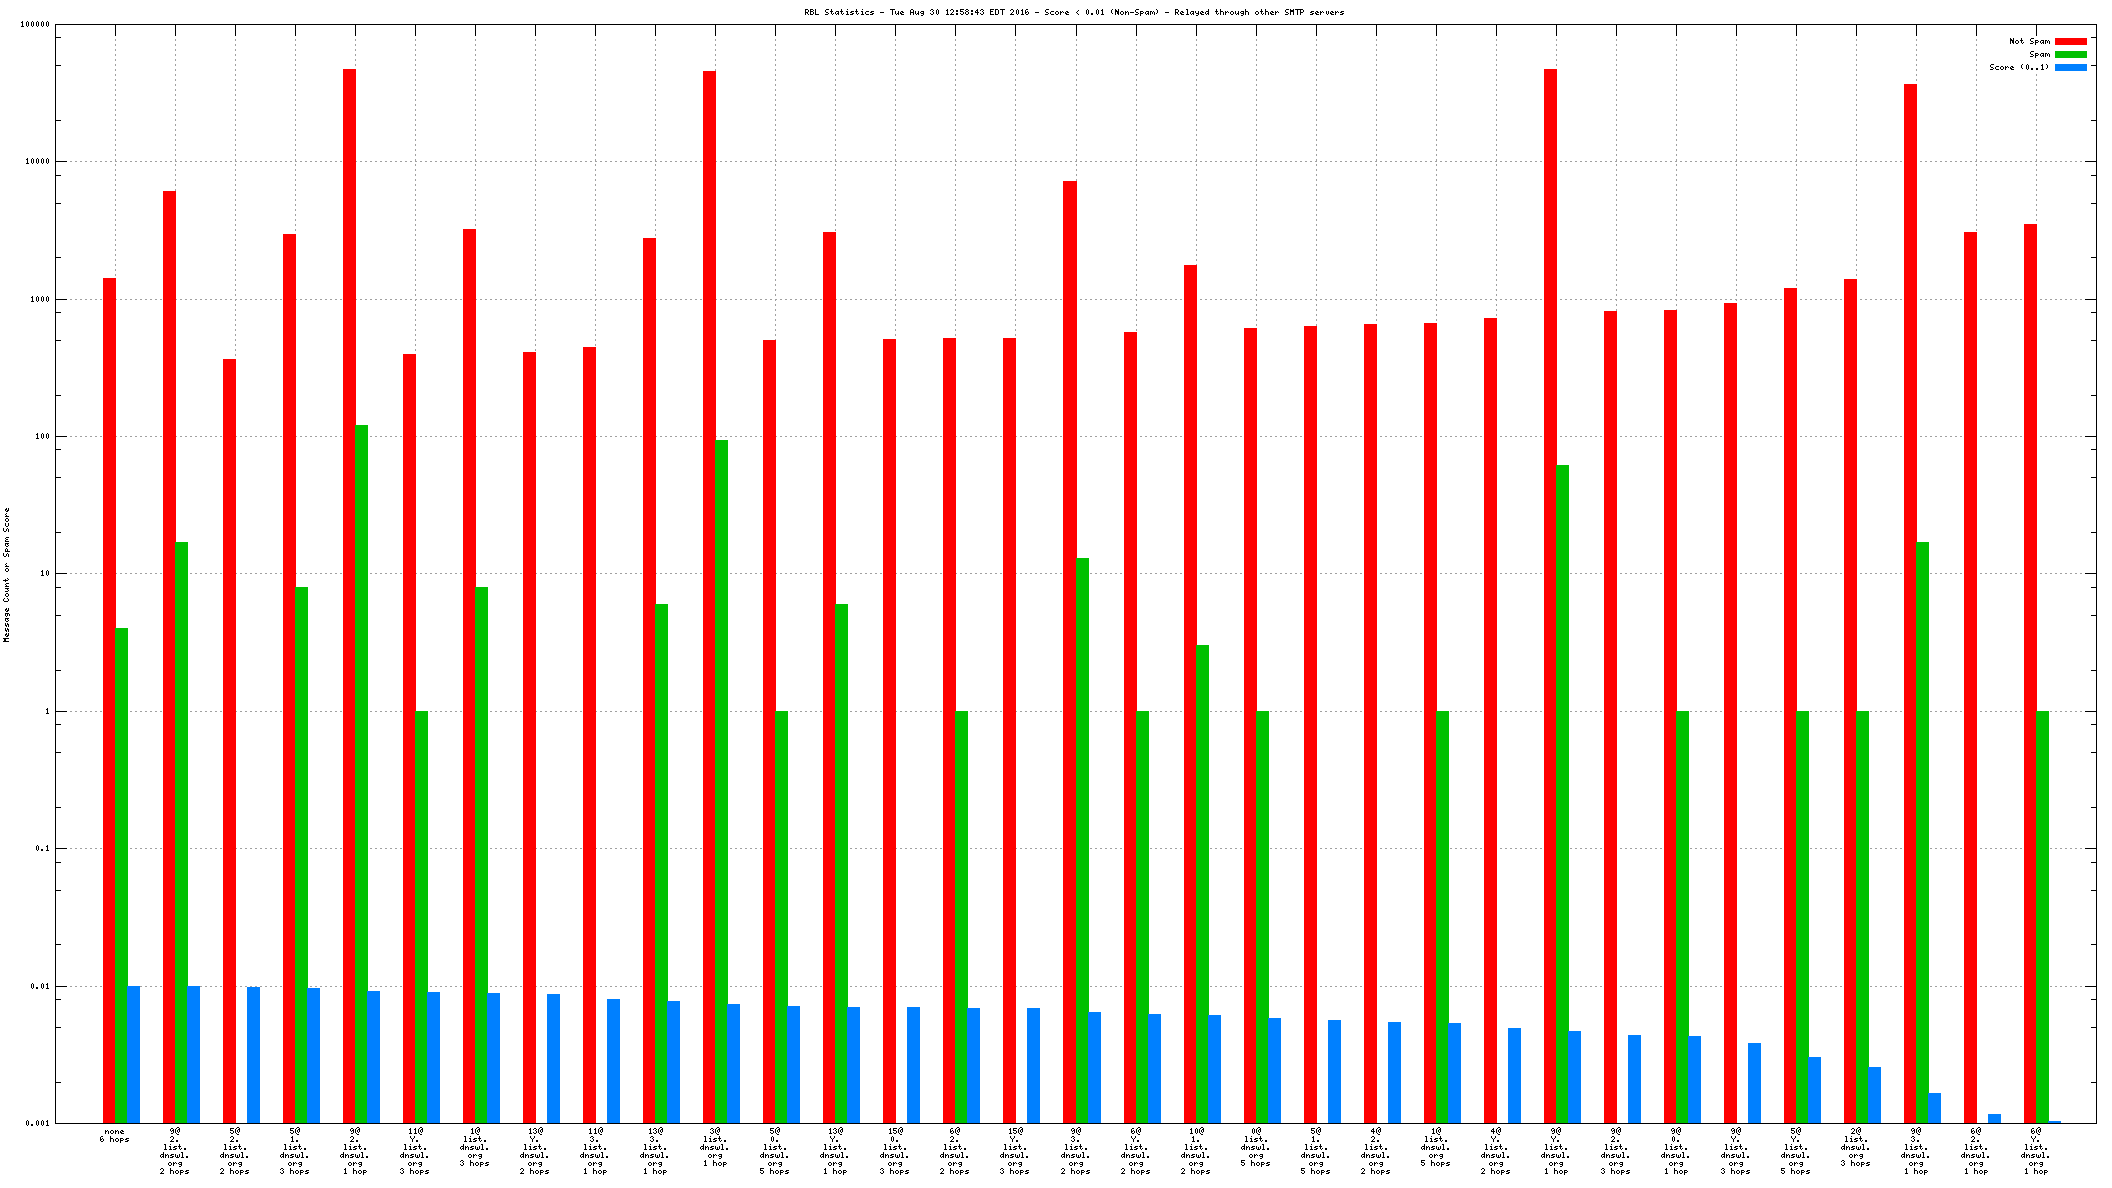Screen dimensions: 2112x1188
Task: Click the blue bar for "none 6 hops"
Action: pyautogui.click(x=134, y=1054)
